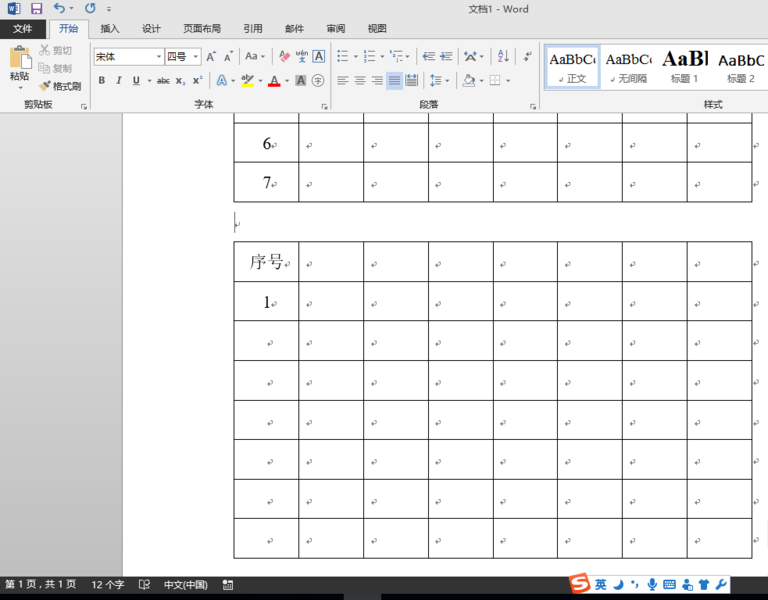Apply the 标题 1 heading style
Image resolution: width=768 pixels, height=600 pixels.
point(685,66)
